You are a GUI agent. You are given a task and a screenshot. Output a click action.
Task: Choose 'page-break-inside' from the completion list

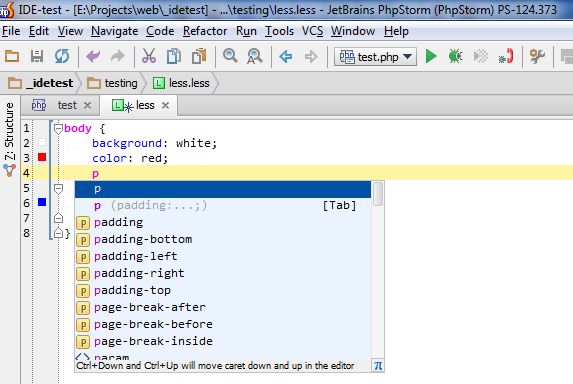pyautogui.click(x=223, y=342)
